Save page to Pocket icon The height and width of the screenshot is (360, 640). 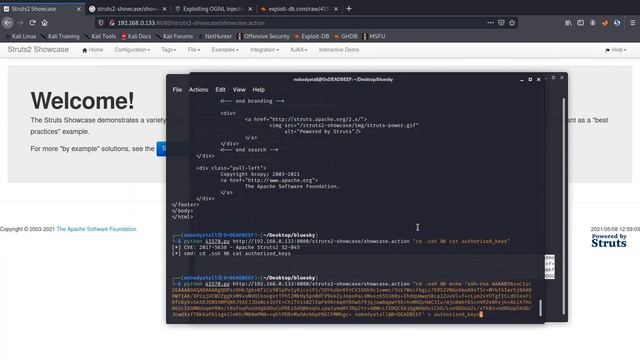point(501,23)
